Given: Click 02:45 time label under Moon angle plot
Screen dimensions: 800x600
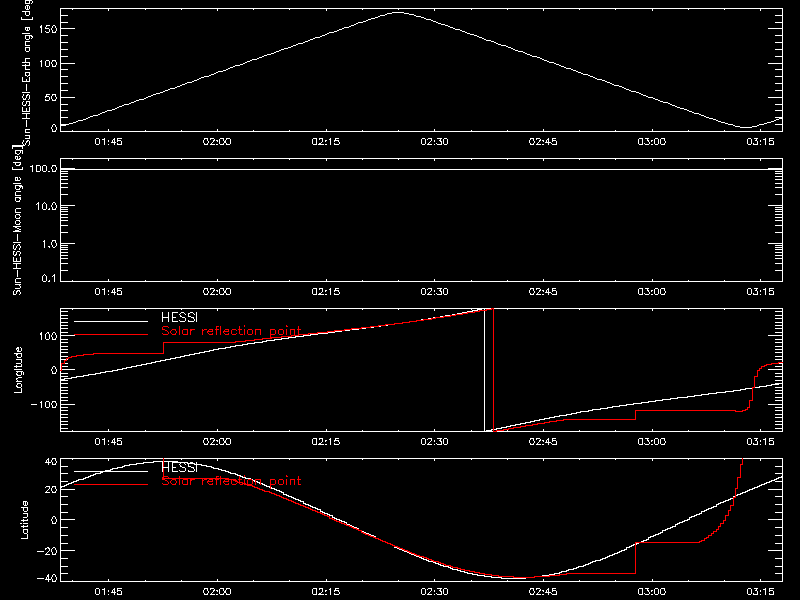Looking at the screenshot, I should [543, 292].
